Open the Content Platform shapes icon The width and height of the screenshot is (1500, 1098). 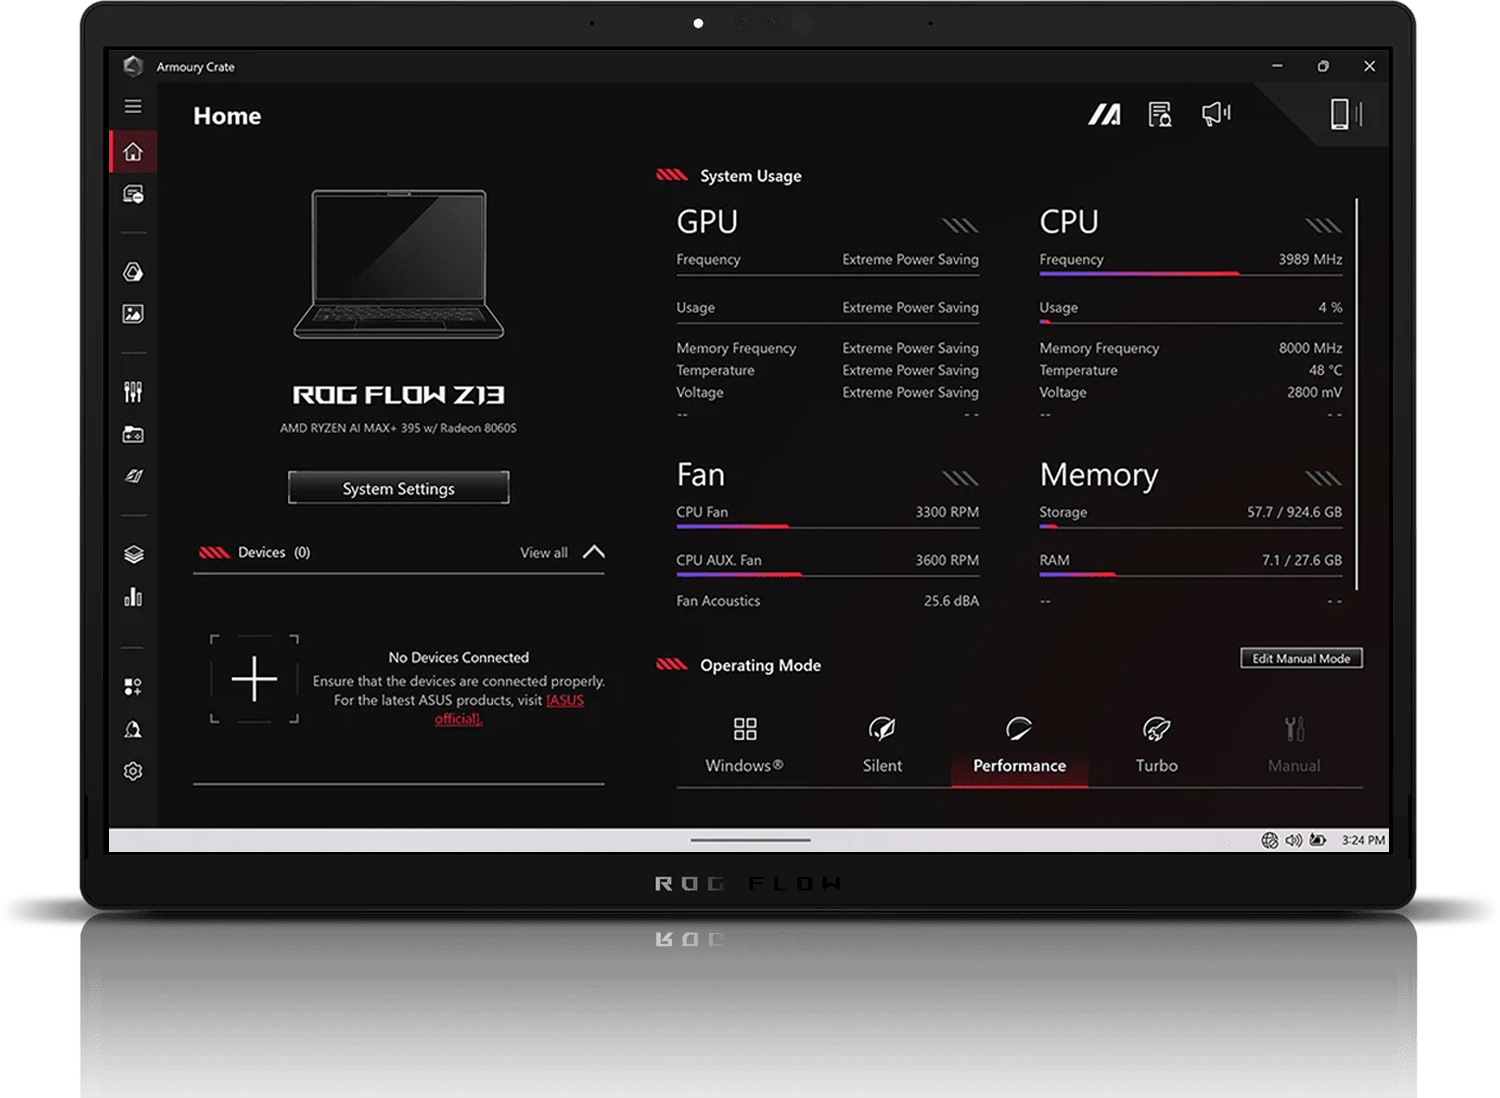(x=133, y=687)
